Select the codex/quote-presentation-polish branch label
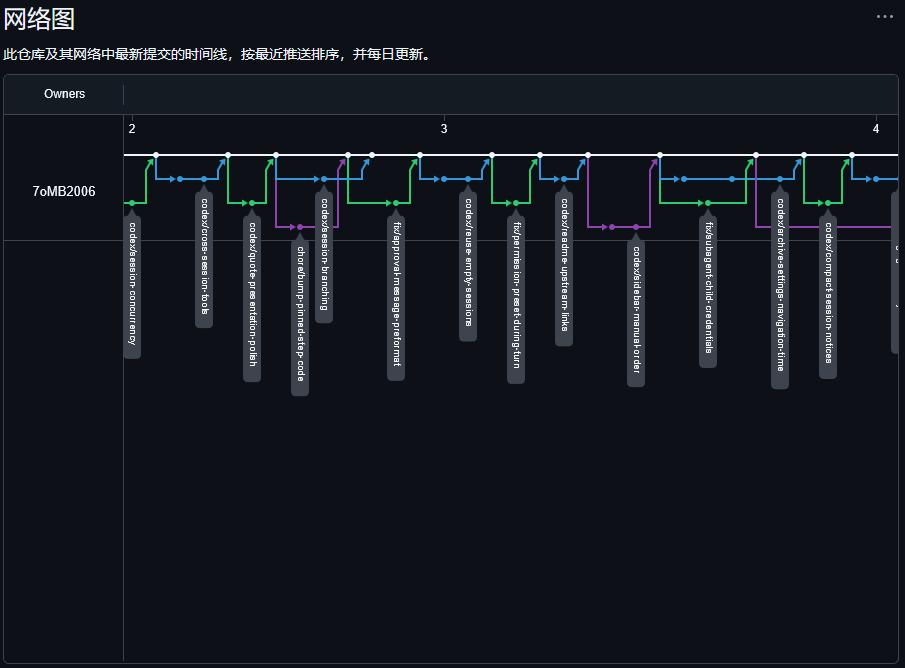Viewport: 905px width, 668px height. tap(252, 294)
